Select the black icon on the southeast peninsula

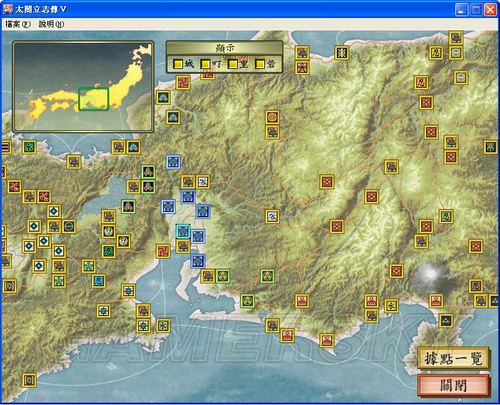446,320
